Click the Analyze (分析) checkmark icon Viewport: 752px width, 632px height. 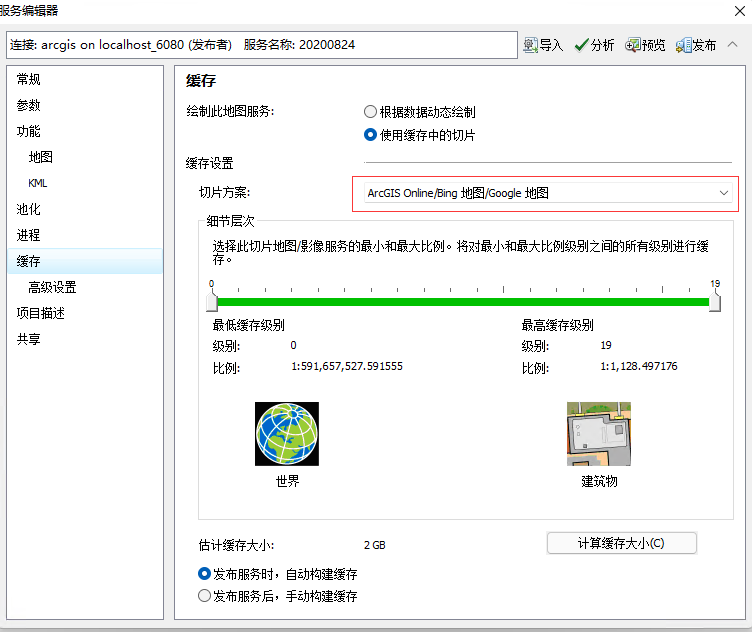coord(581,45)
